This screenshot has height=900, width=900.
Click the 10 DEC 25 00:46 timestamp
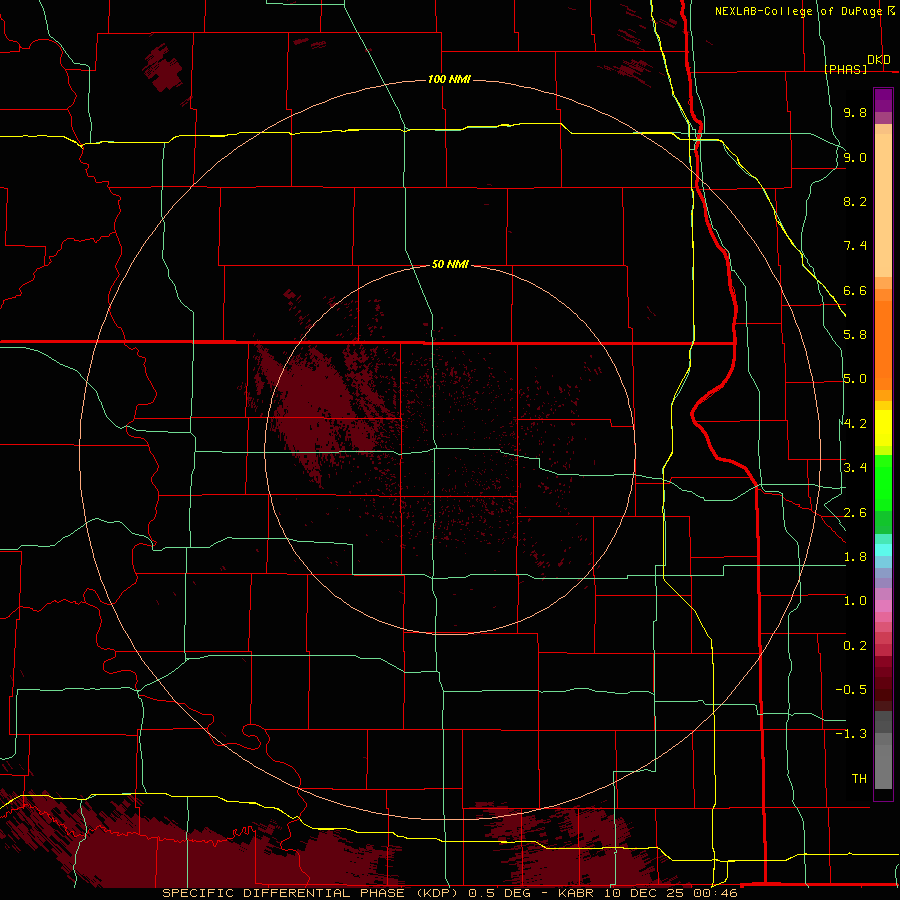coord(670,893)
